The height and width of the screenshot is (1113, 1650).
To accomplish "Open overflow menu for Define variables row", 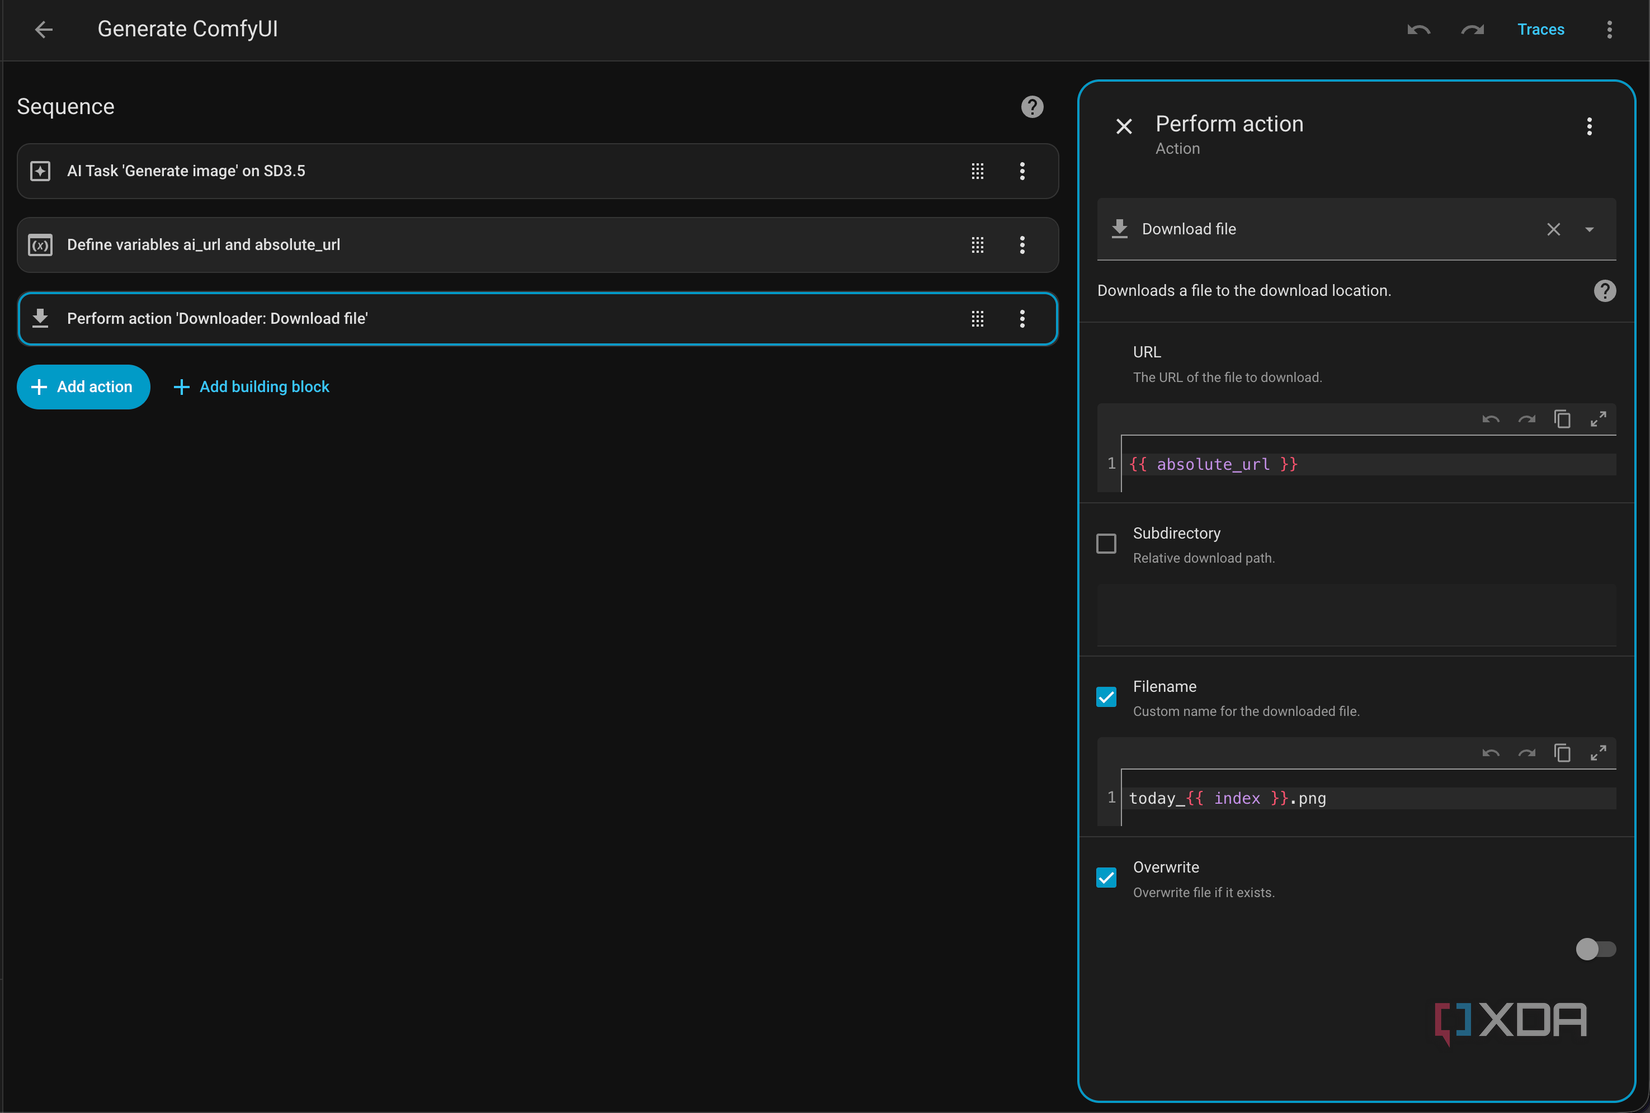I will point(1022,245).
